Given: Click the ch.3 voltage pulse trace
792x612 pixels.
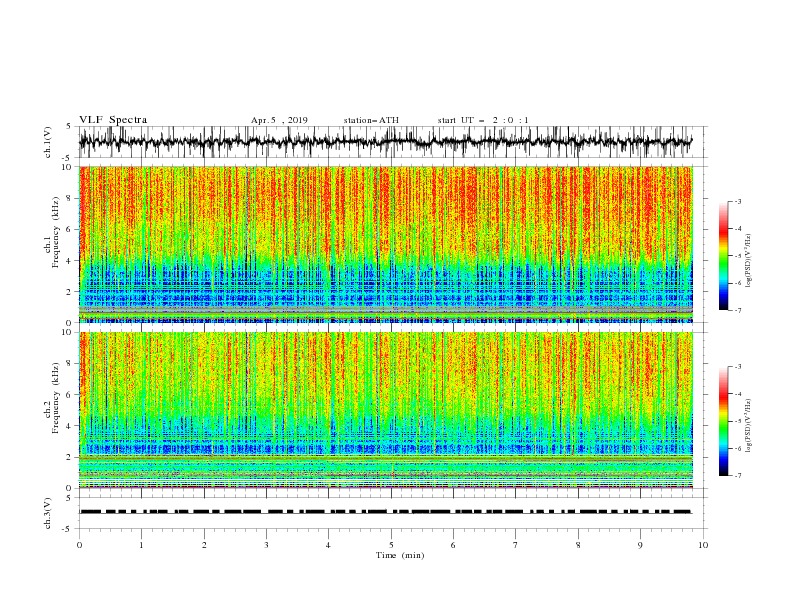Looking at the screenshot, I should [x=385, y=512].
